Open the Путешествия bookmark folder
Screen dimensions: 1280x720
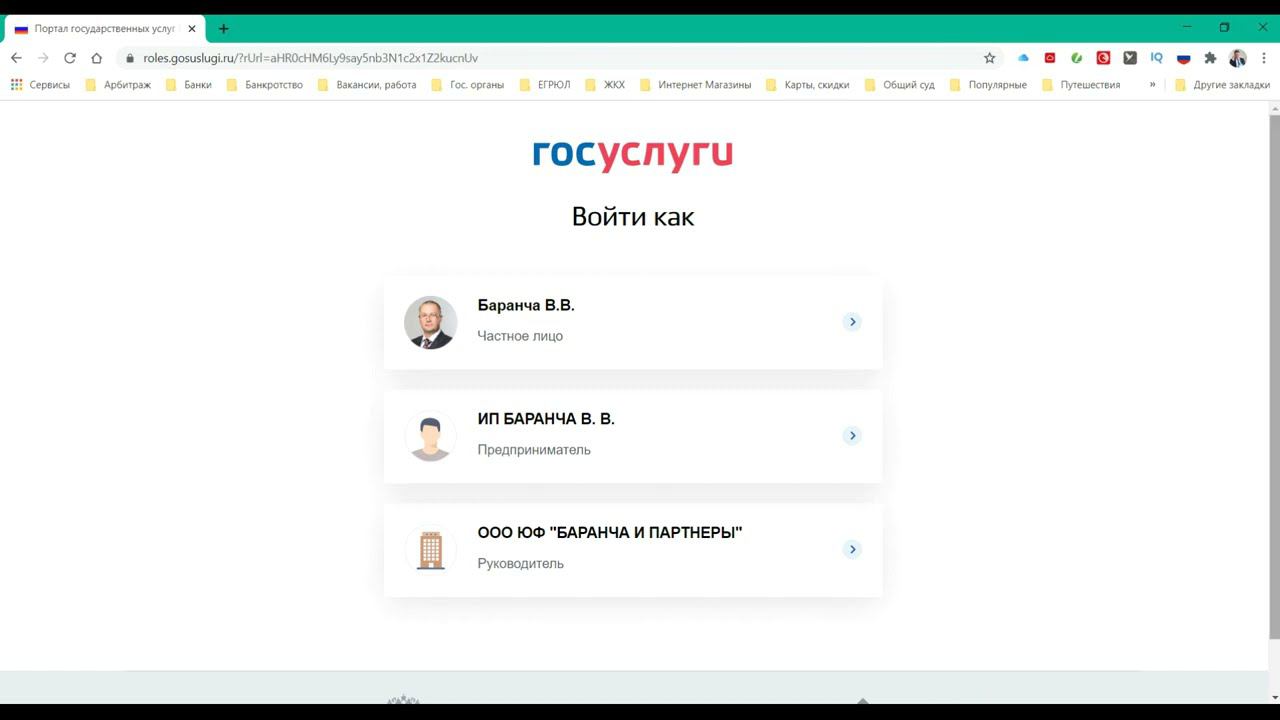click(x=1081, y=85)
